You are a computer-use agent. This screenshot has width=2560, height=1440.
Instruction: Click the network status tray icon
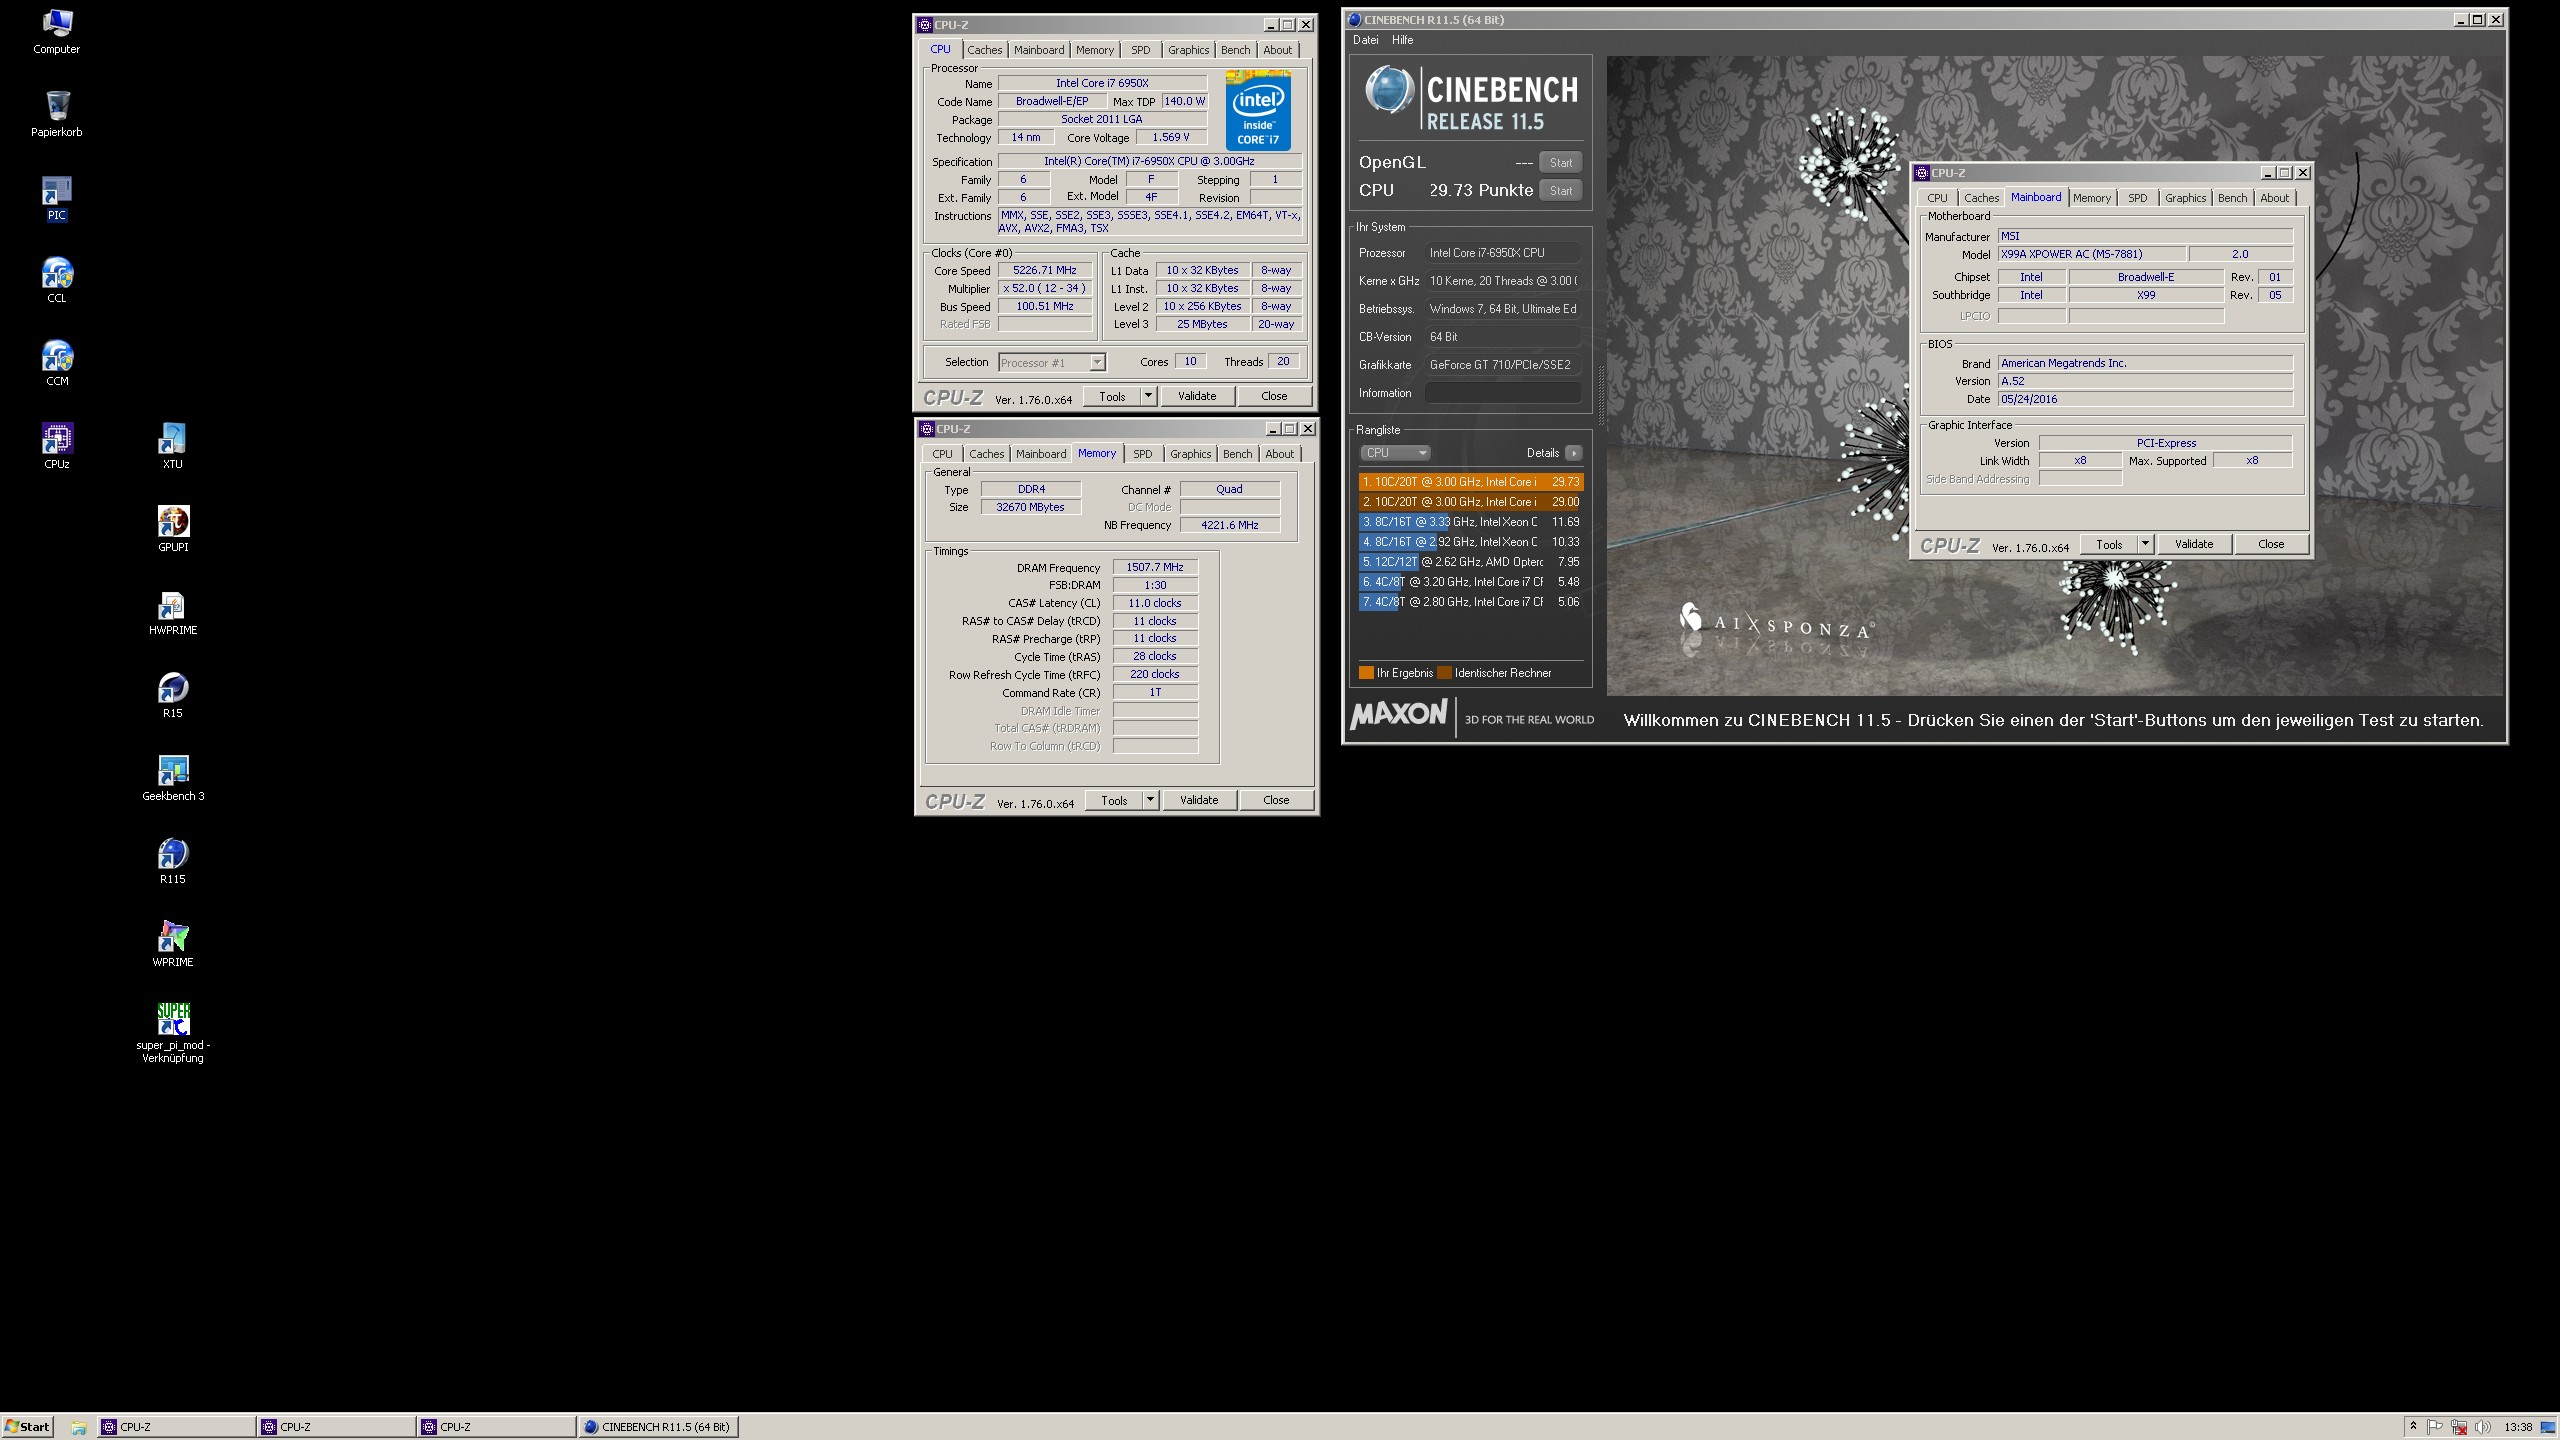coord(2459,1427)
